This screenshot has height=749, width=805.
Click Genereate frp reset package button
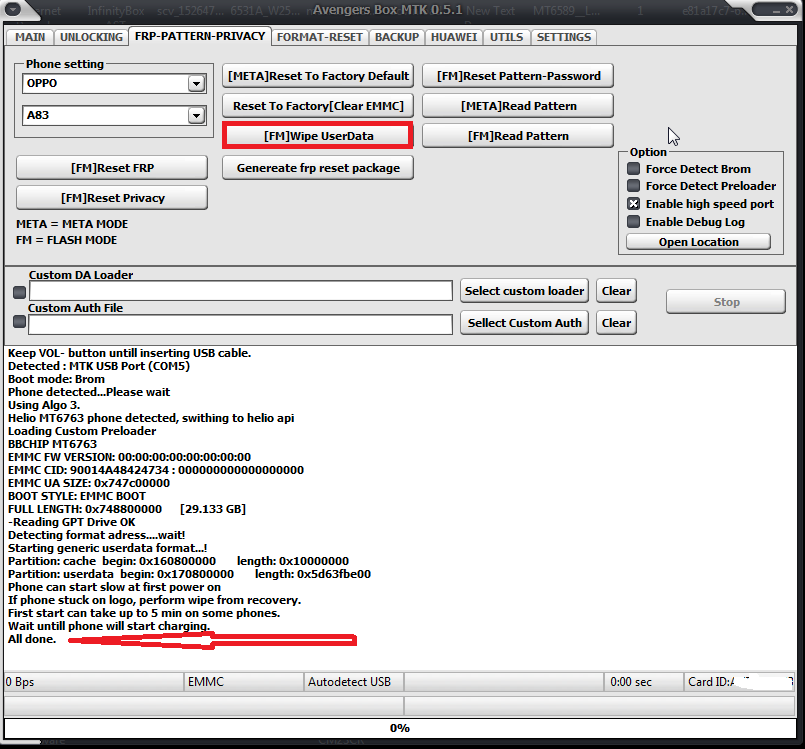pyautogui.click(x=318, y=168)
